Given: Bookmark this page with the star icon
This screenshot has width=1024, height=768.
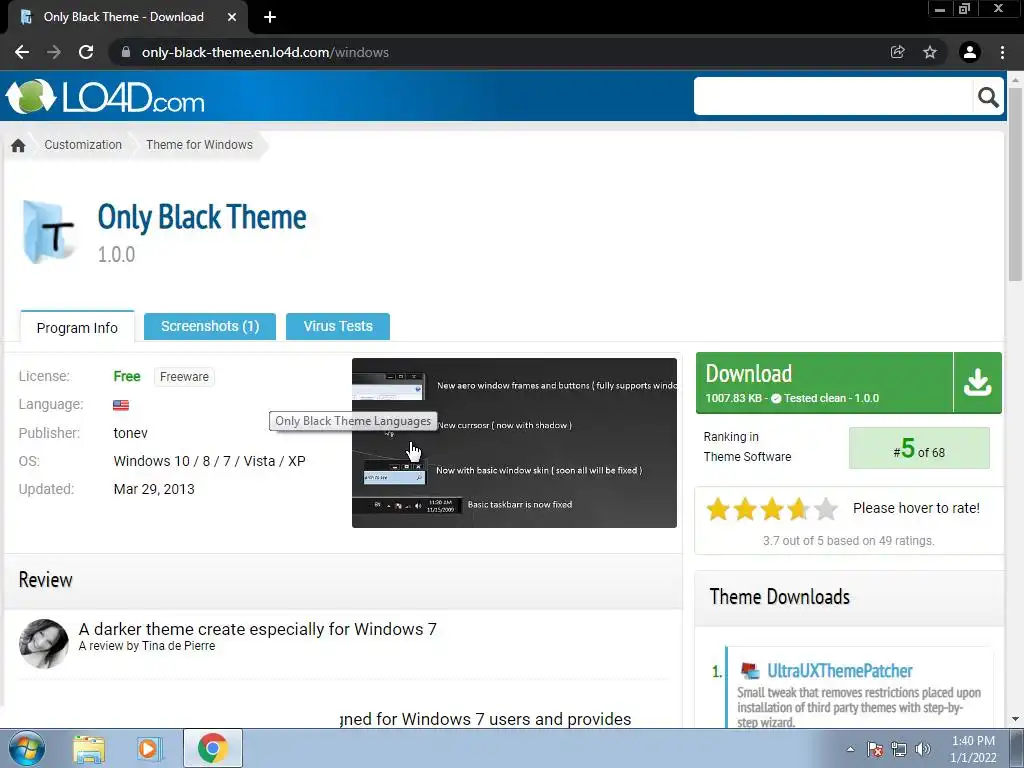Looking at the screenshot, I should [930, 52].
